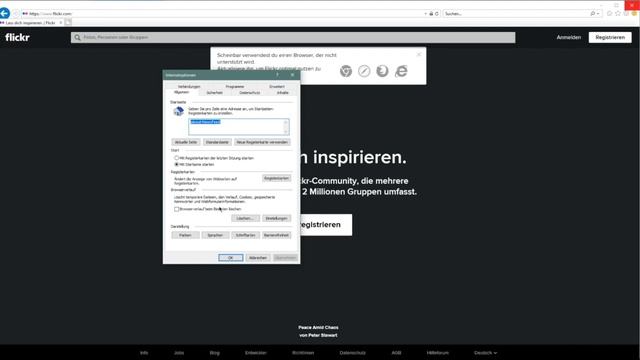
Task: Click the Safari compass icon in warning banner
Action: coord(364,71)
